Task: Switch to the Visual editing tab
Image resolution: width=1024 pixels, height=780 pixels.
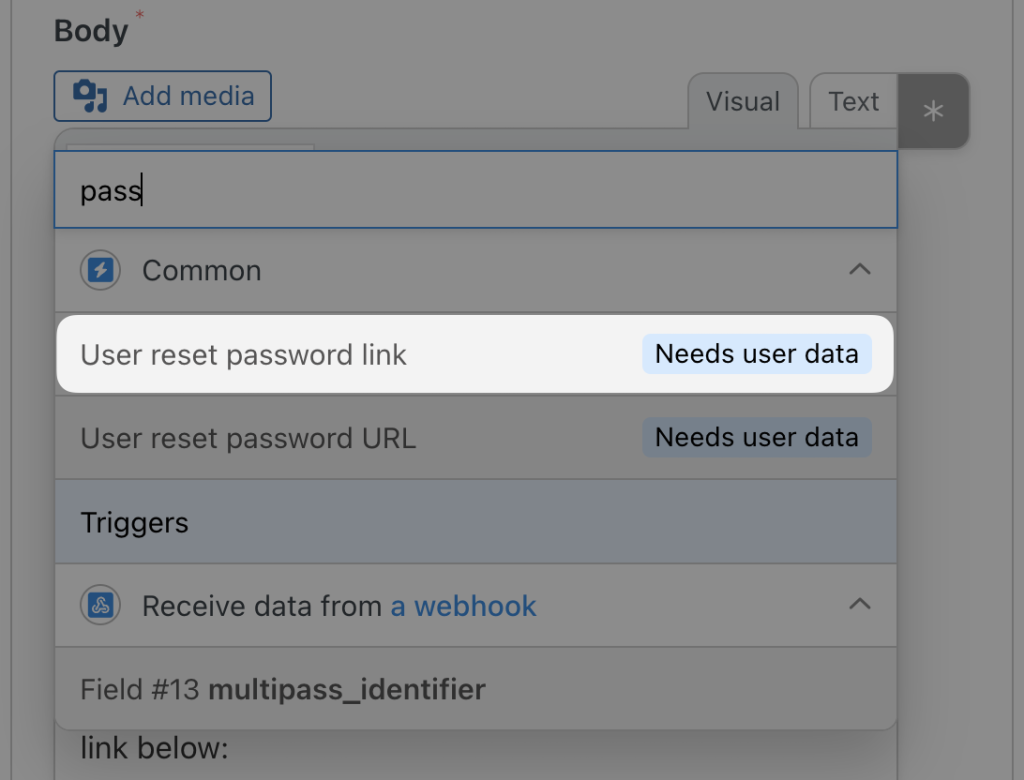Action: click(742, 101)
